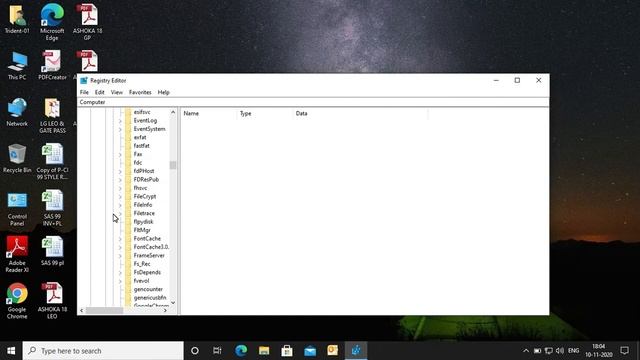Select the SAS 99 pl spreadsheet icon
Image resolution: width=640 pixels, height=360 pixels.
tap(52, 251)
